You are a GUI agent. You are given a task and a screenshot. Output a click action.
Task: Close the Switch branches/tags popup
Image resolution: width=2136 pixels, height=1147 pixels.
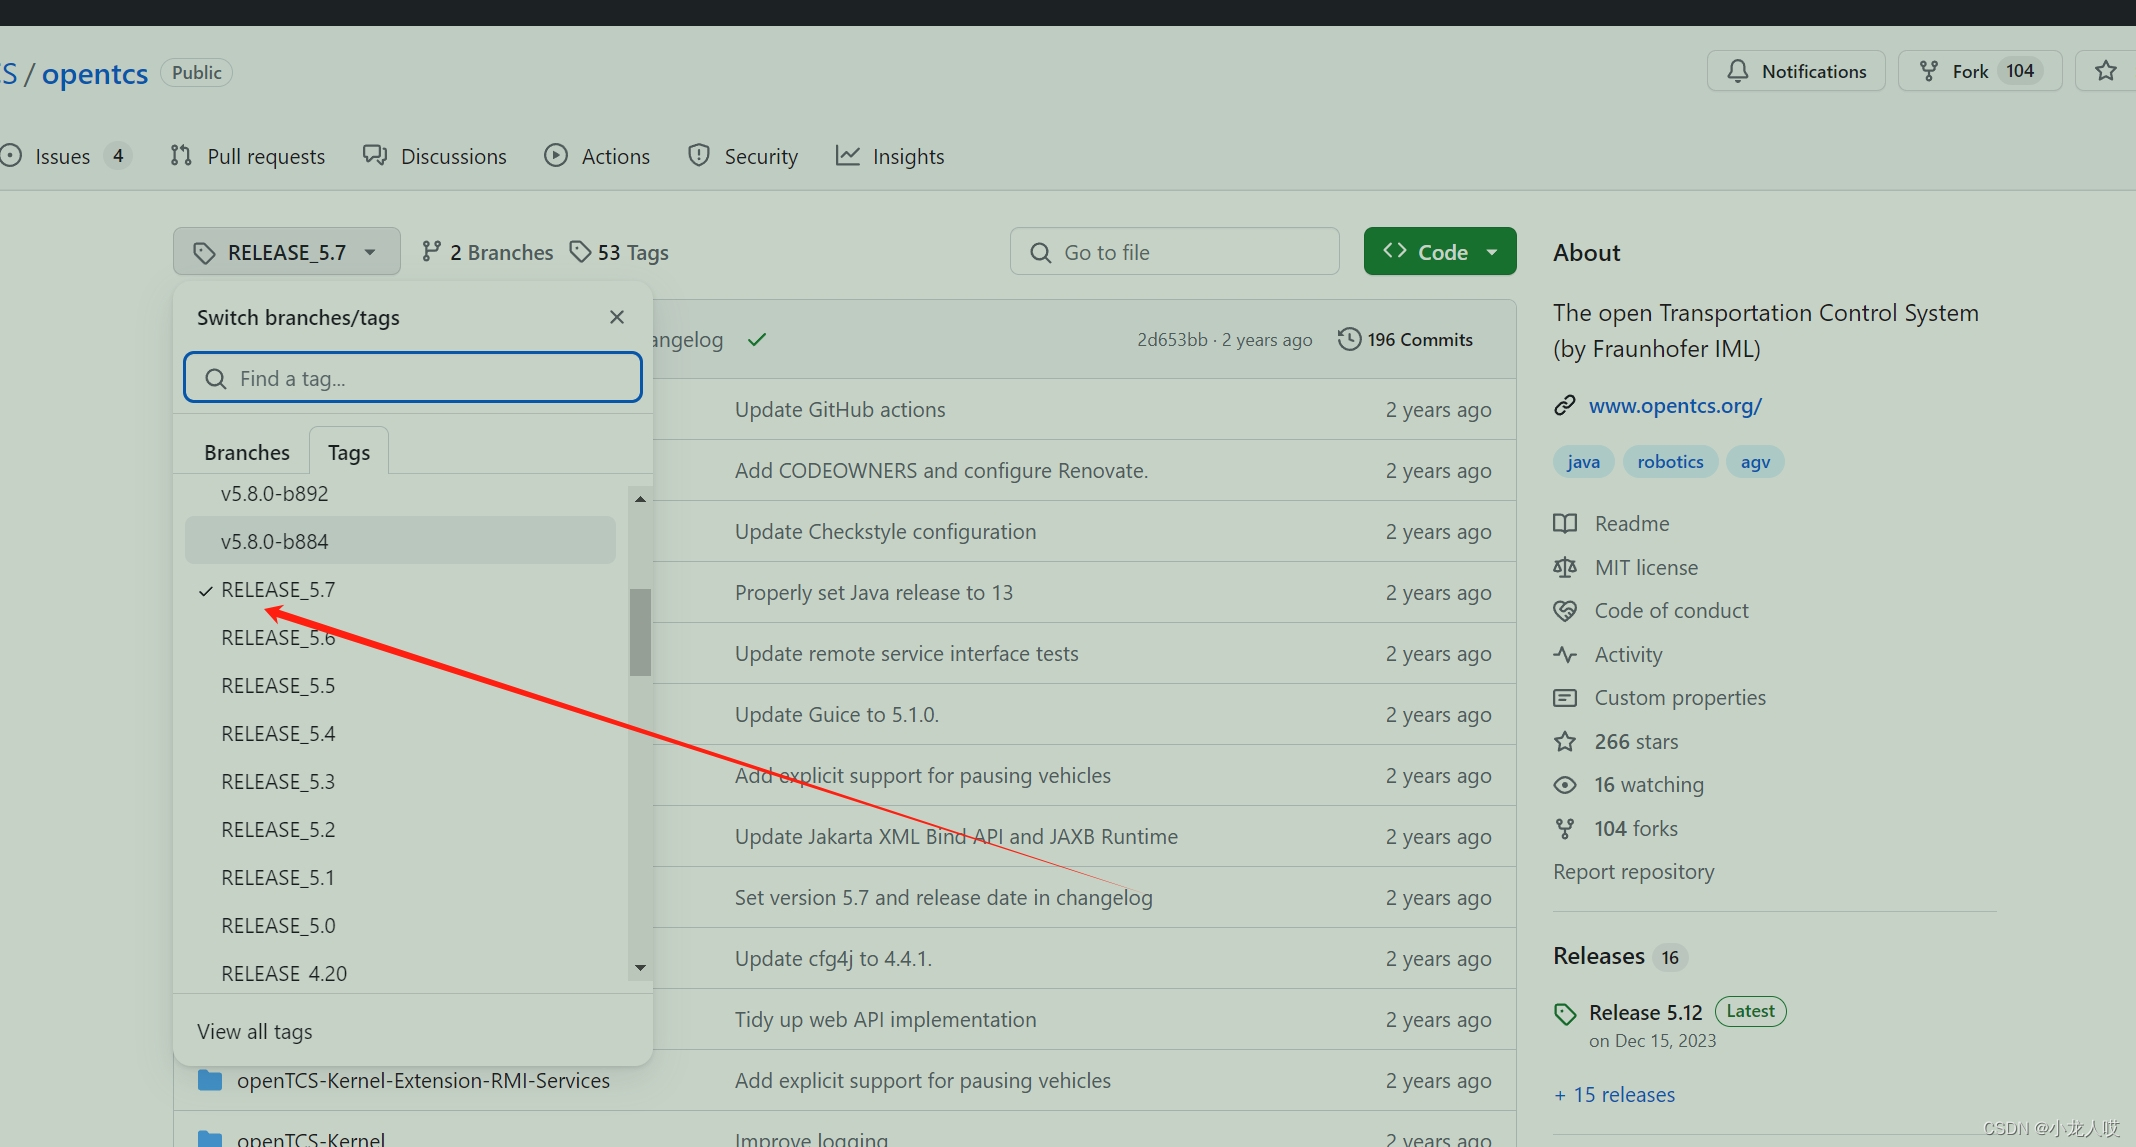[617, 317]
